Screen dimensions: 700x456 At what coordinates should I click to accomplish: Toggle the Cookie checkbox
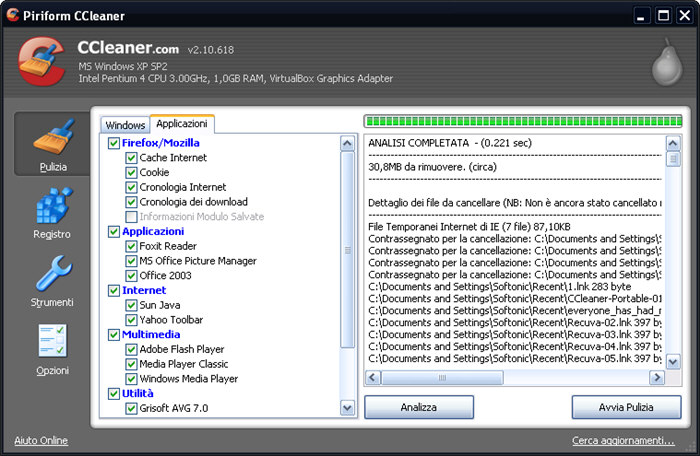click(131, 172)
